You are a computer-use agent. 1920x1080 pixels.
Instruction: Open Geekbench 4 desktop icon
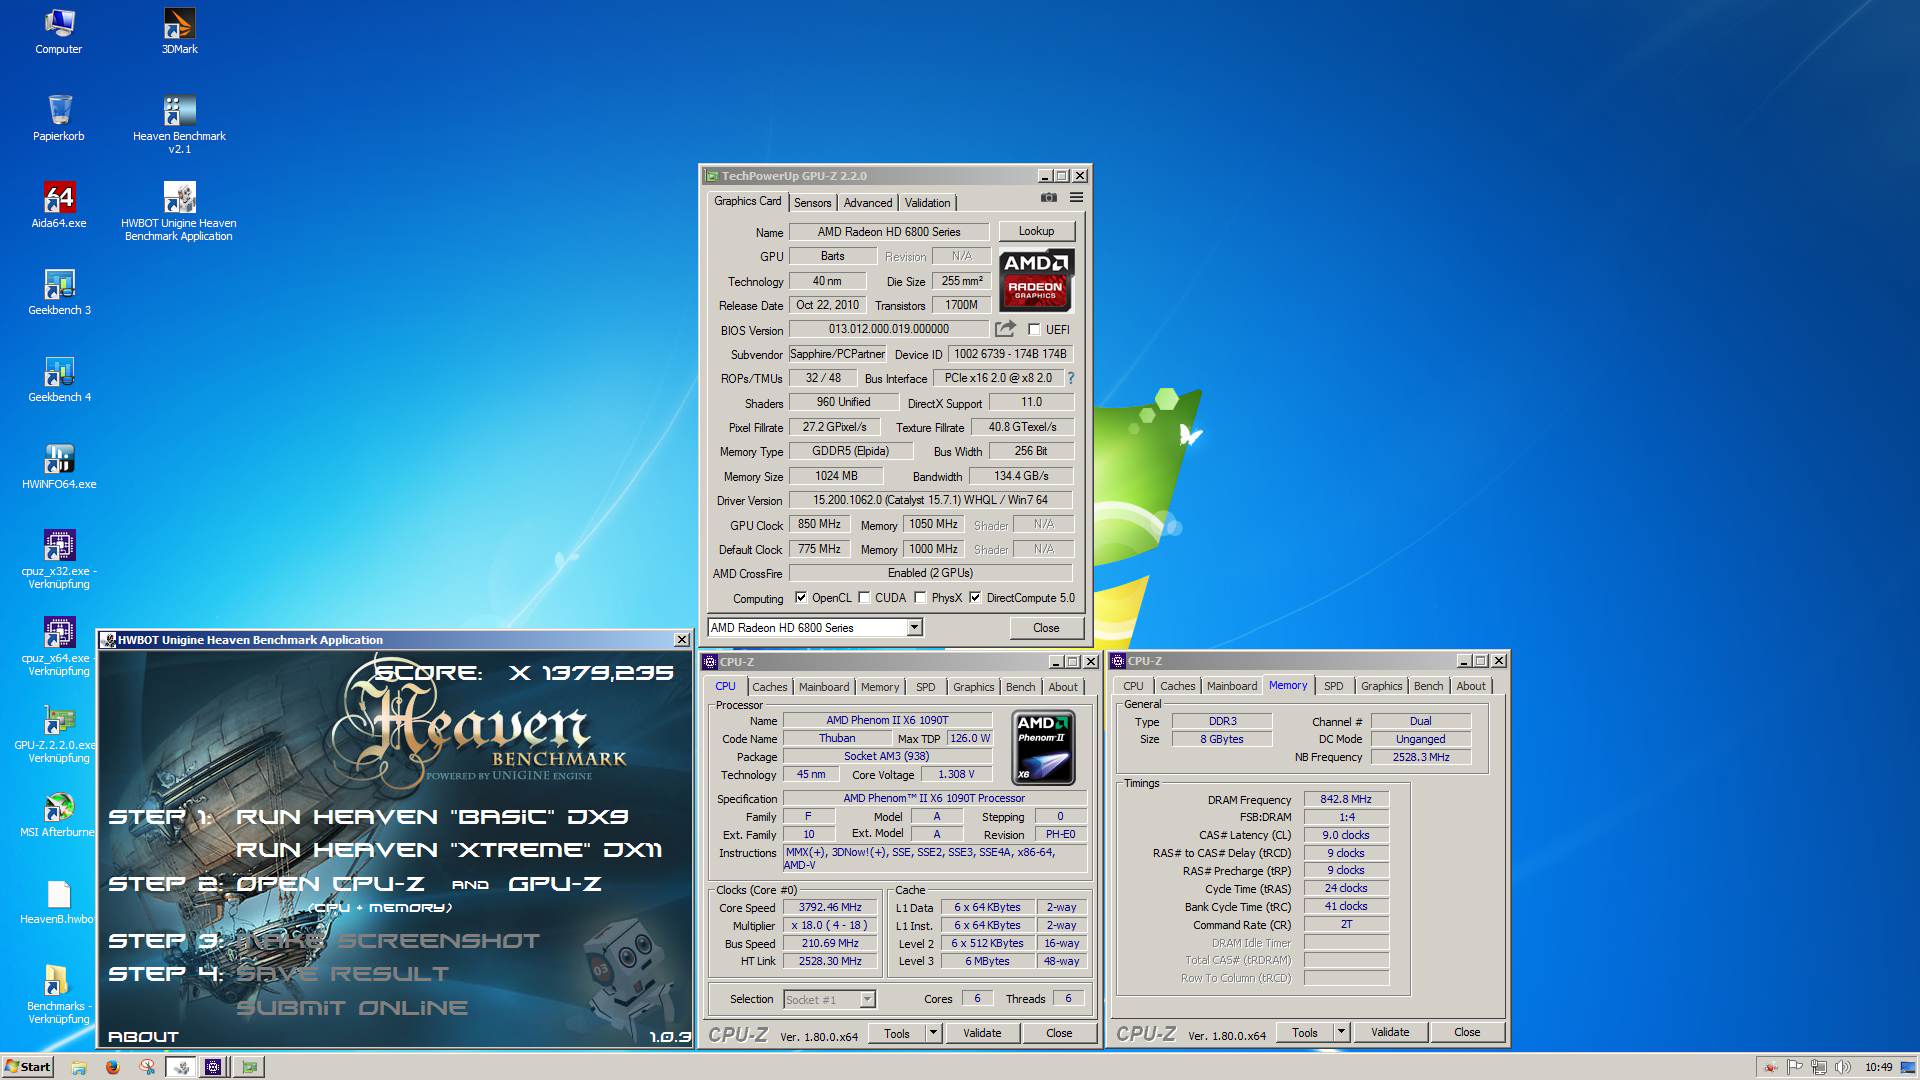(59, 379)
